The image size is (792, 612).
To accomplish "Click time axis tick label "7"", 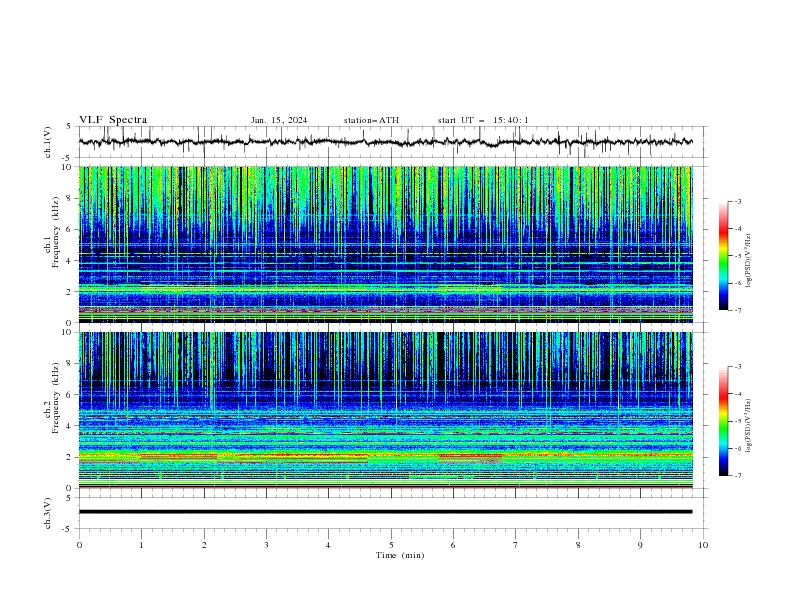I will pyautogui.click(x=516, y=545).
